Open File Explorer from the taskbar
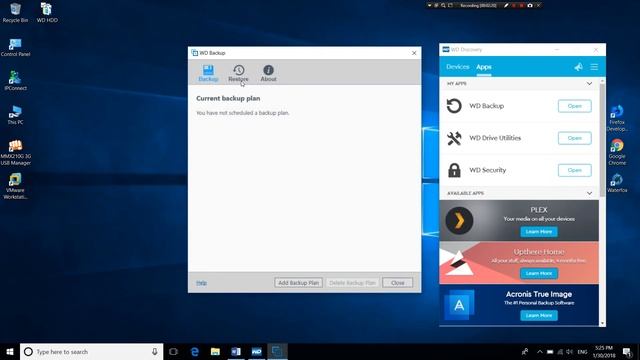 click(215, 351)
